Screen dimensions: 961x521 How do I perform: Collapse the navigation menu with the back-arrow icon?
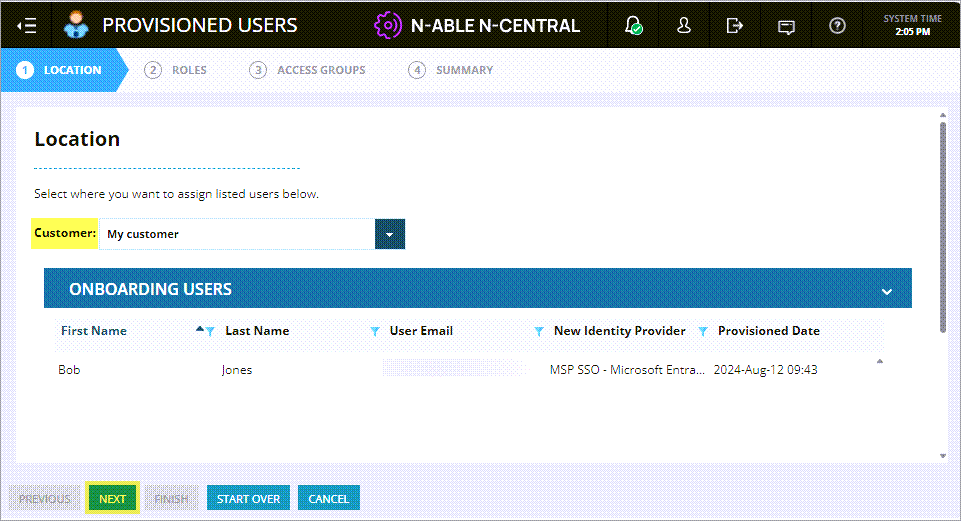(x=27, y=25)
